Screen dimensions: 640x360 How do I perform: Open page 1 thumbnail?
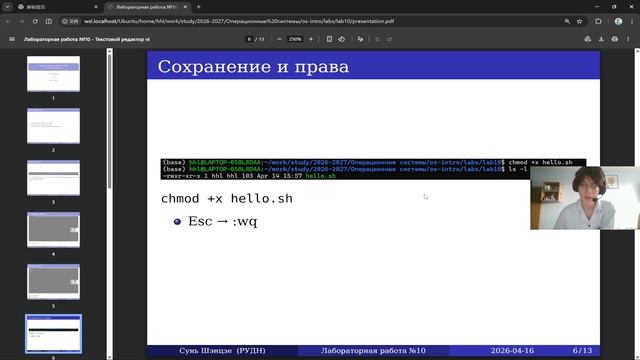point(53,74)
